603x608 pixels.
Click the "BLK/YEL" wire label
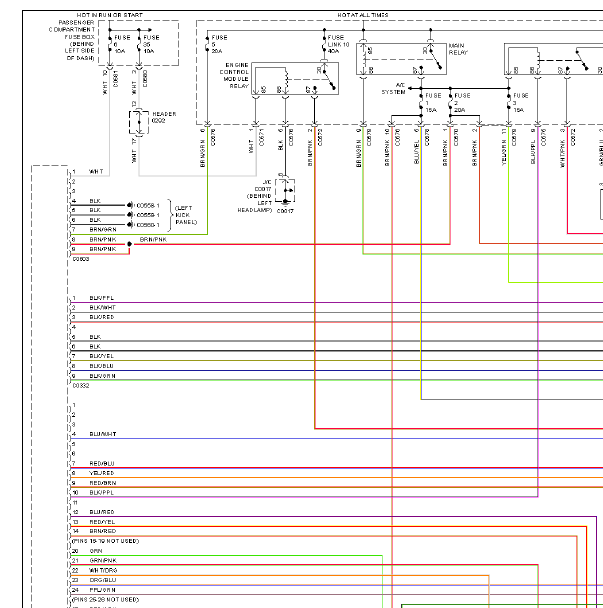[102, 356]
